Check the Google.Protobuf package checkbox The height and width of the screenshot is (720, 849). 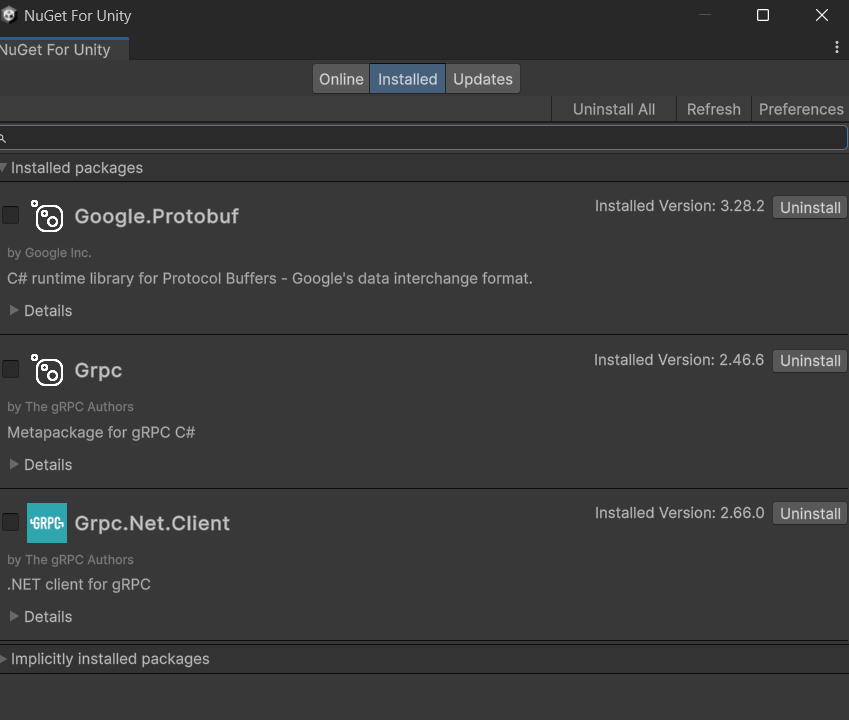click(x=10, y=215)
